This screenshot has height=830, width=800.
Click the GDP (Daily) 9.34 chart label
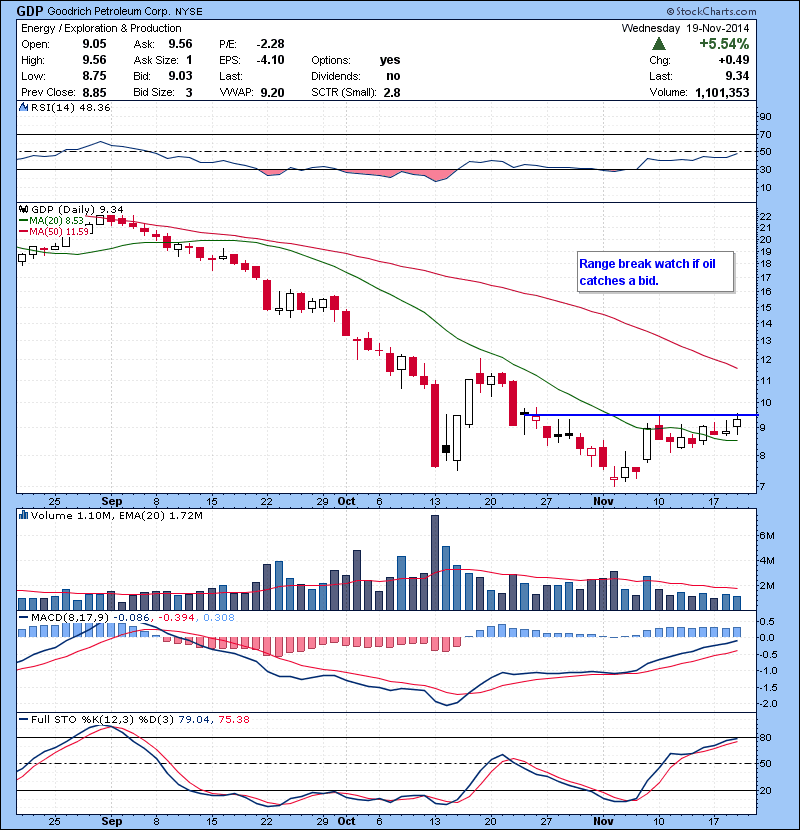coord(77,210)
